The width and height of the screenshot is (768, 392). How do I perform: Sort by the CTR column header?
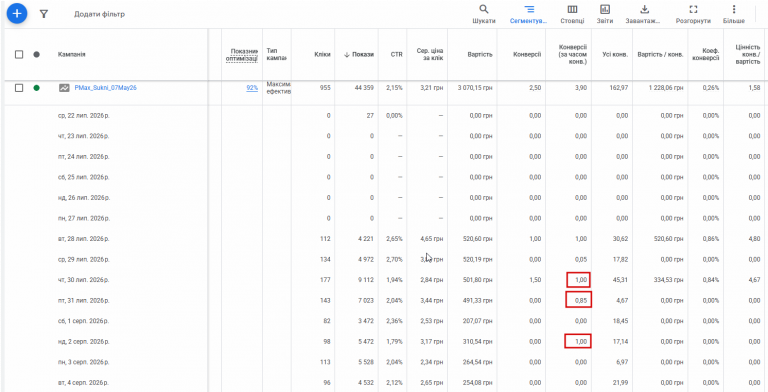click(397, 54)
